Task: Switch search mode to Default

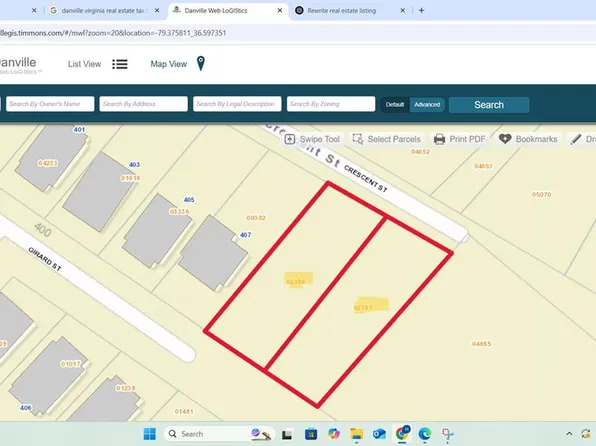Action: [395, 105]
